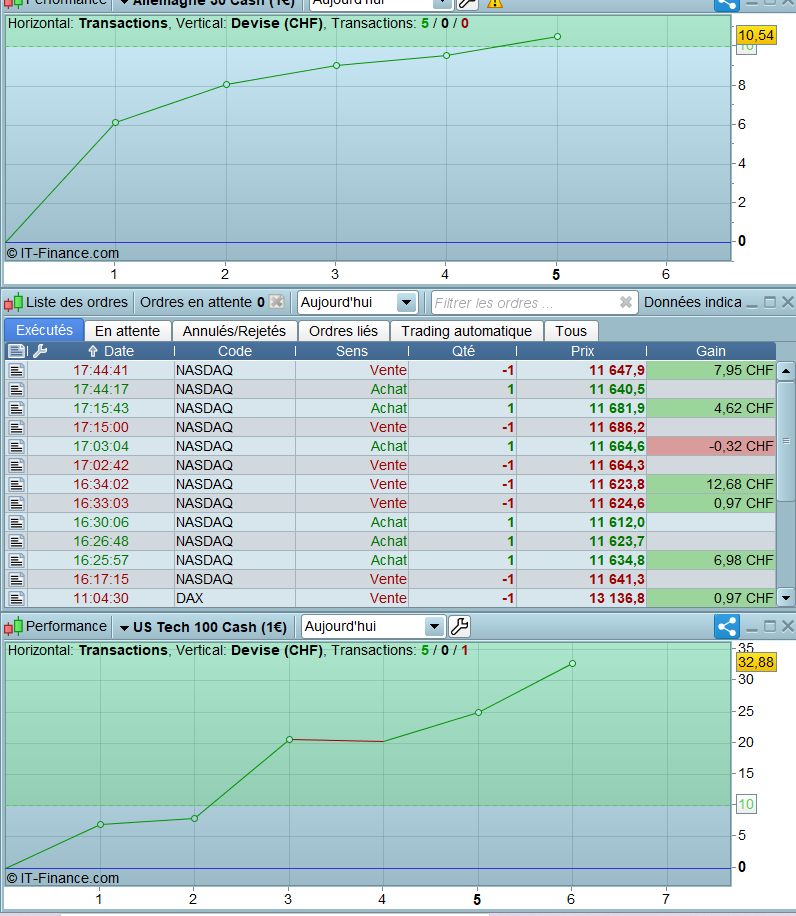Sort orders by Date column header
The width and height of the screenshot is (796, 916).
pyautogui.click(x=112, y=351)
